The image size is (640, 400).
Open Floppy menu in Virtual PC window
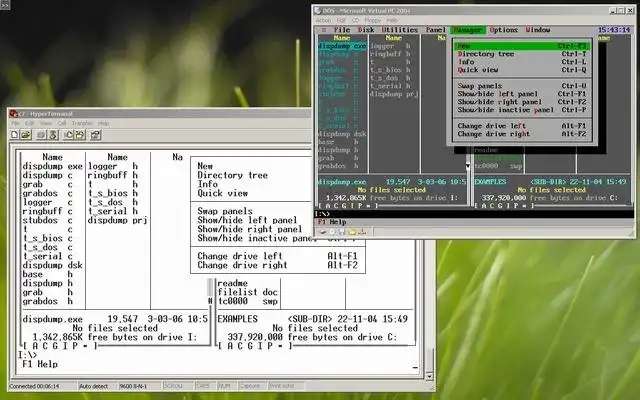tap(373, 20)
